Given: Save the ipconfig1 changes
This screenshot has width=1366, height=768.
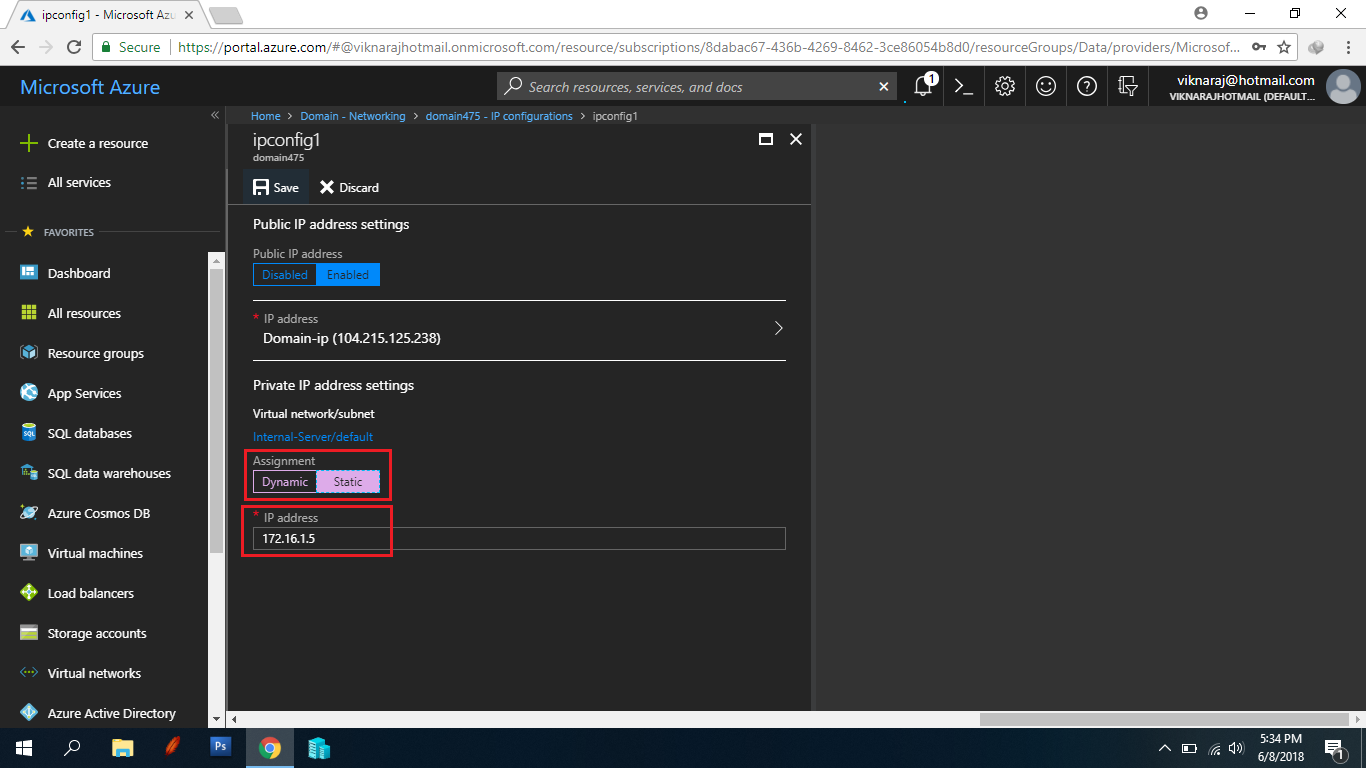Looking at the screenshot, I should pyautogui.click(x=275, y=187).
